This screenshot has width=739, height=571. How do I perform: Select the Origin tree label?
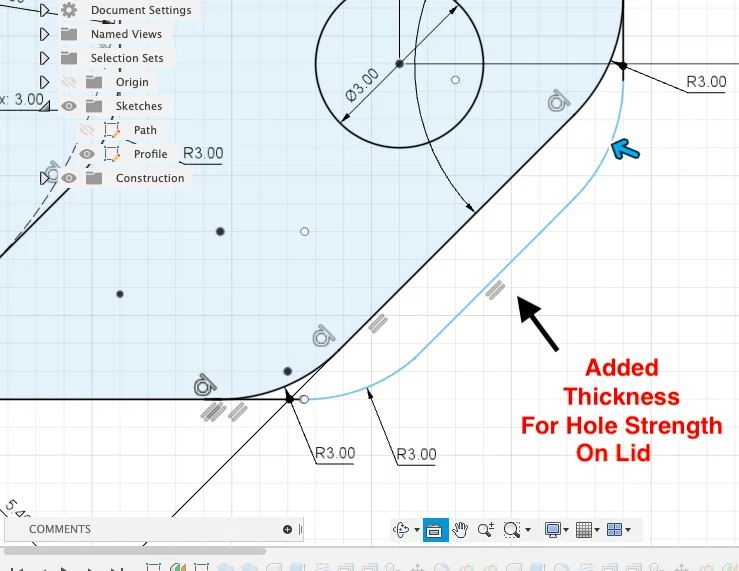click(x=132, y=82)
